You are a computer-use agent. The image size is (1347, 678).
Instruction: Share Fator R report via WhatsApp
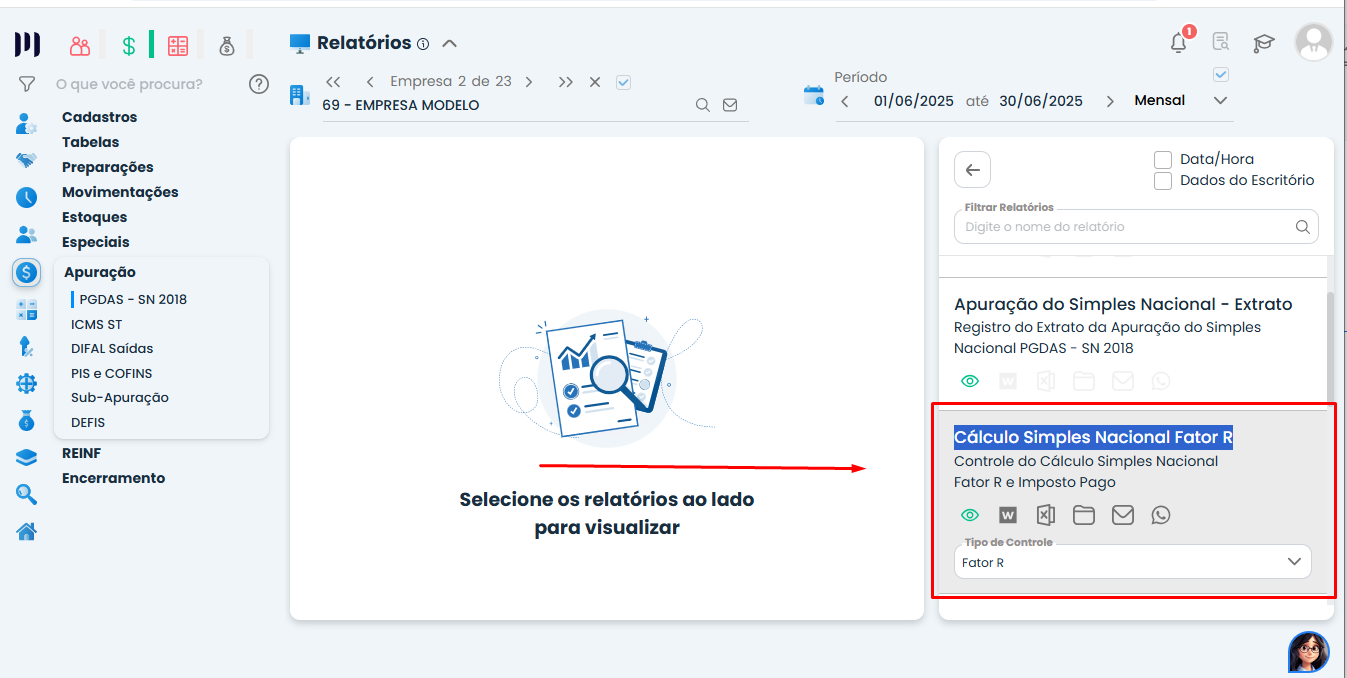coord(1160,515)
